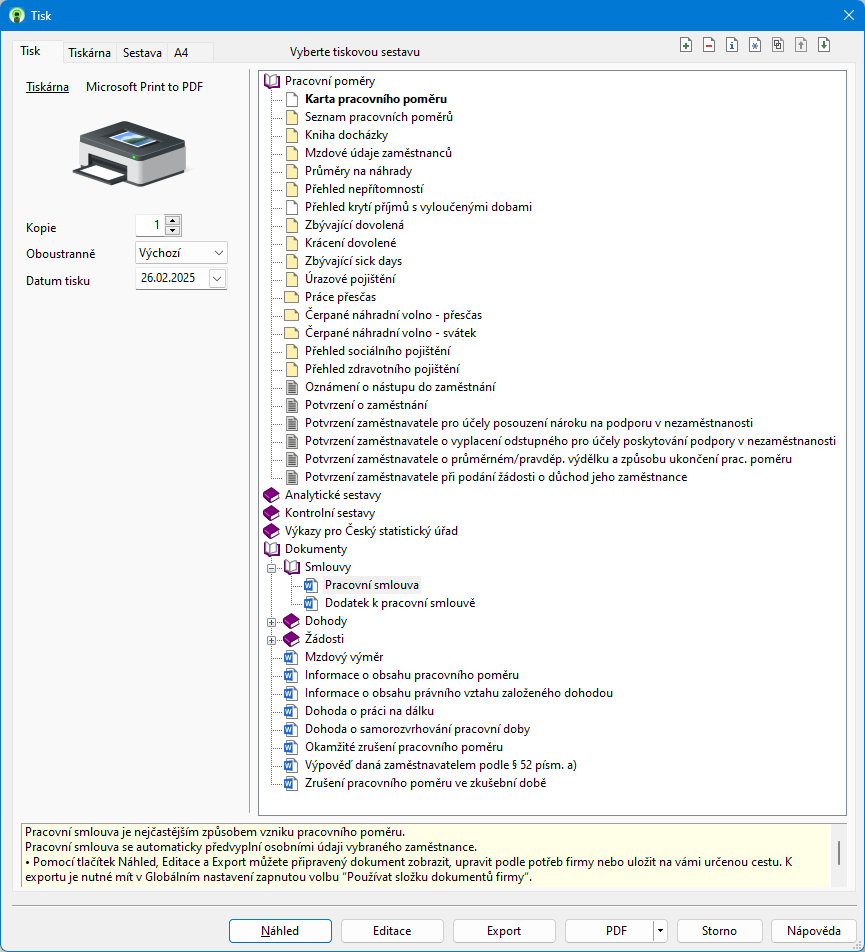This screenshot has height=952, width=865.
Task: Click the Export button
Action: [504, 931]
